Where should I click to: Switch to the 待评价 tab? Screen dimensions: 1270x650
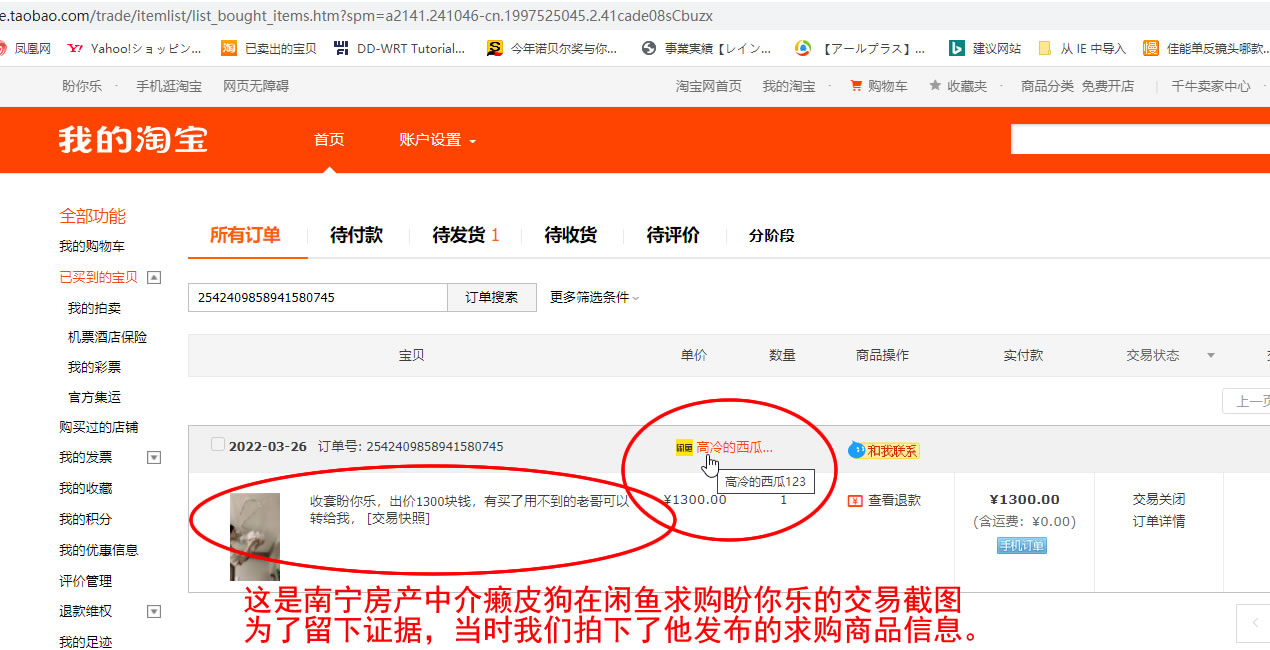[673, 235]
